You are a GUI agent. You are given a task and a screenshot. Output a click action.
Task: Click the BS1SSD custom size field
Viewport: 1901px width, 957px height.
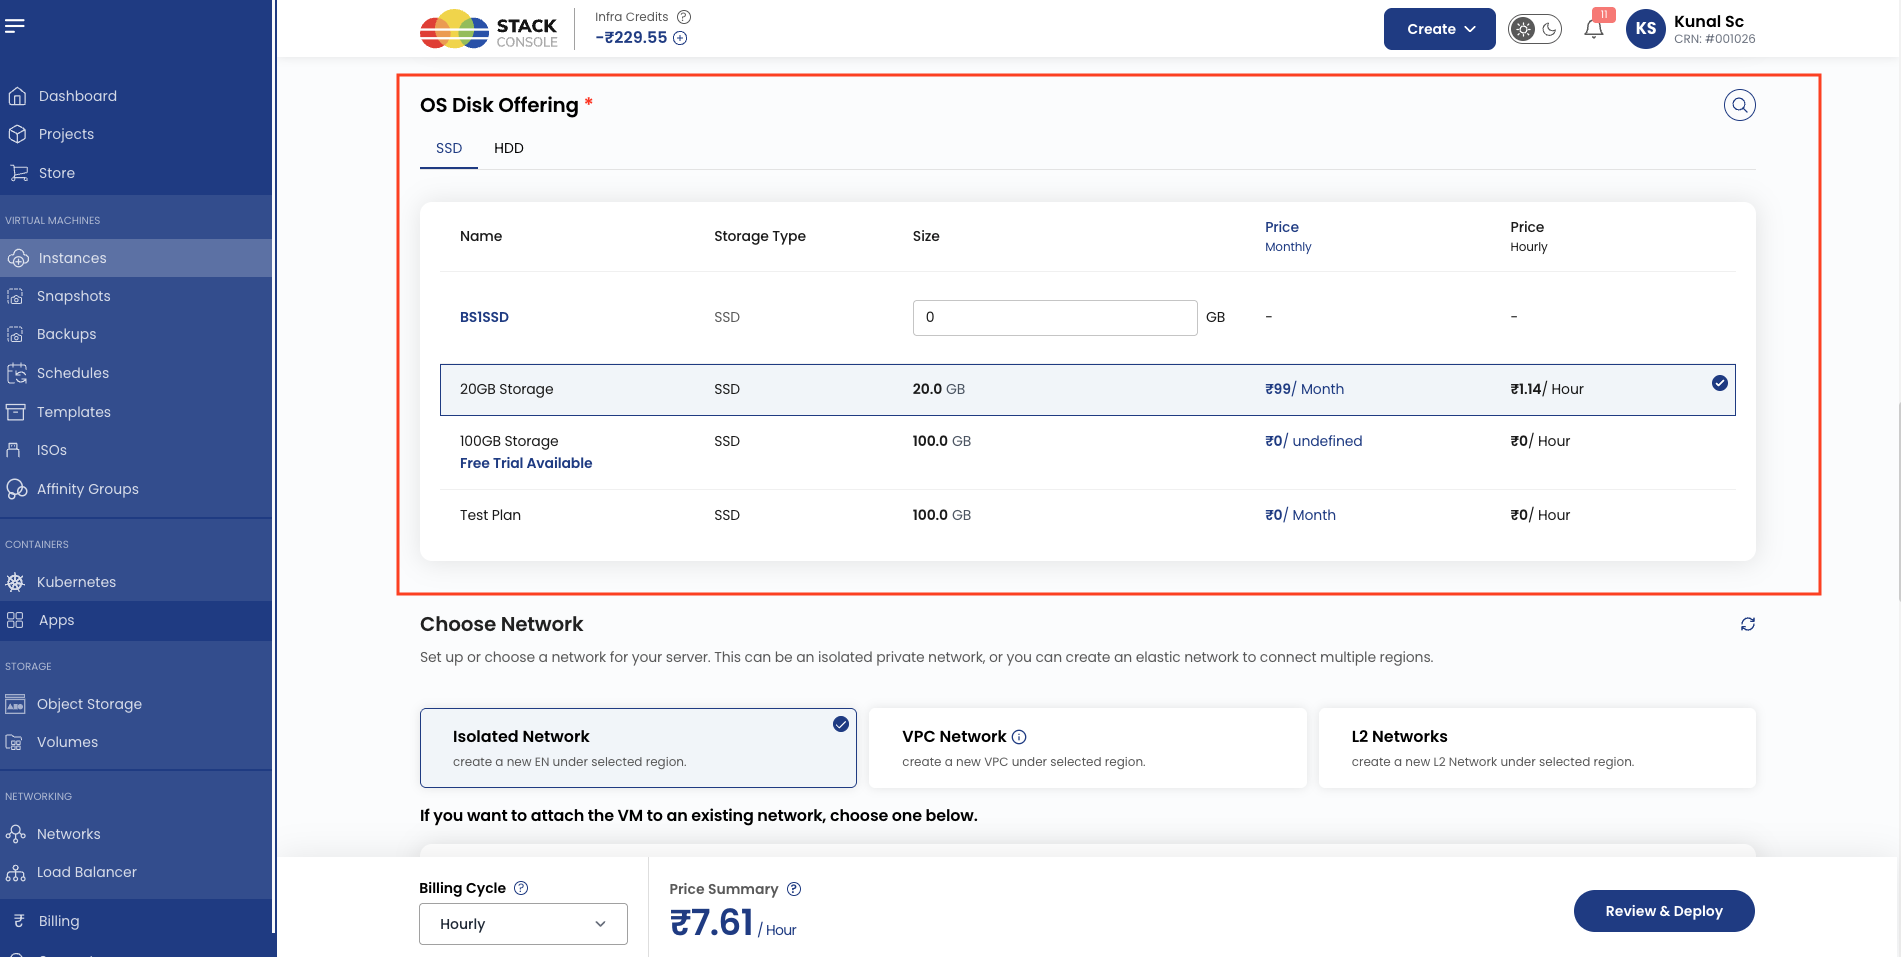tap(1054, 318)
